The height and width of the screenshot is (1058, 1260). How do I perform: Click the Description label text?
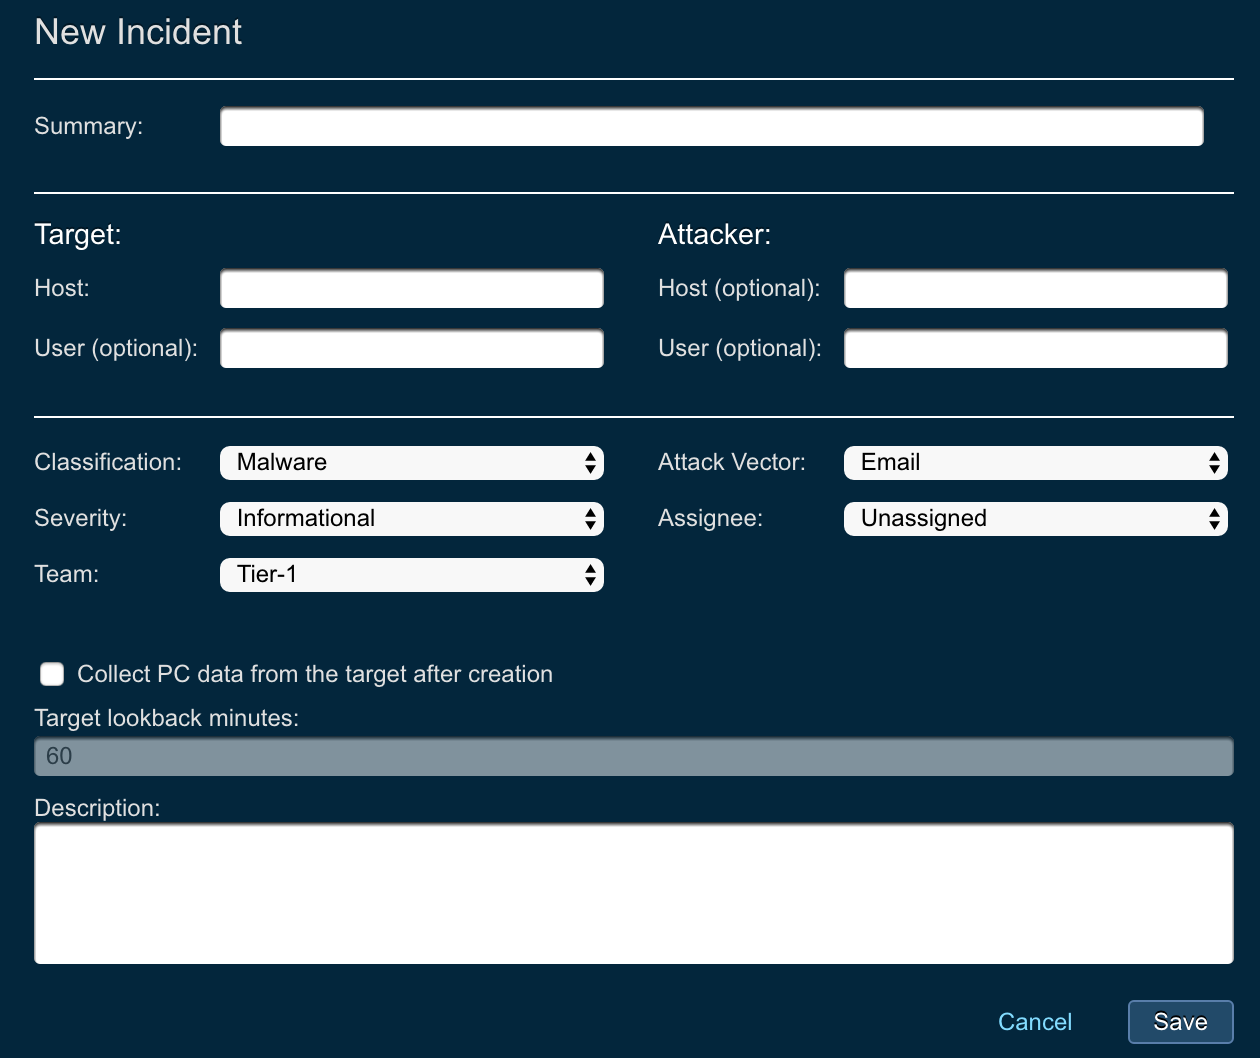[97, 808]
